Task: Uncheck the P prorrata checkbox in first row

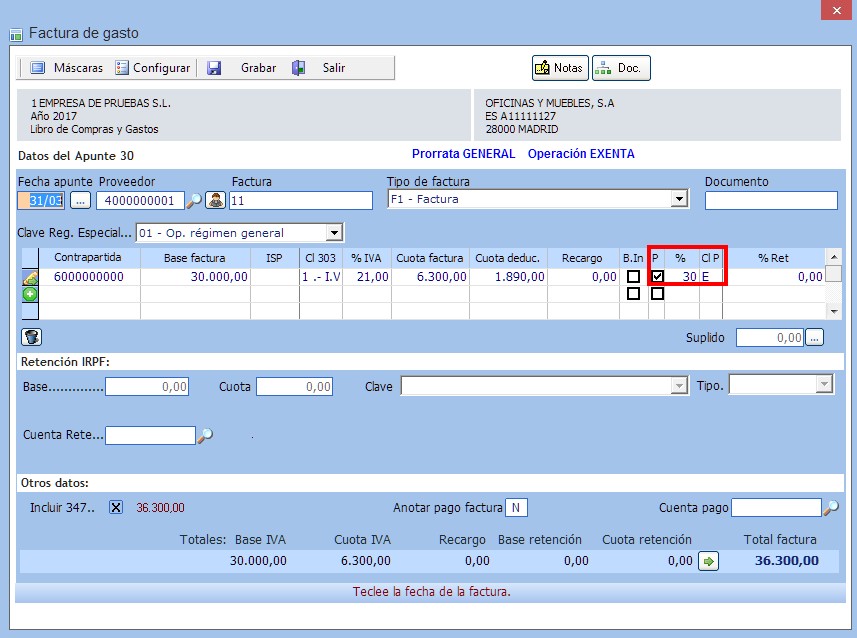Action: click(x=658, y=277)
